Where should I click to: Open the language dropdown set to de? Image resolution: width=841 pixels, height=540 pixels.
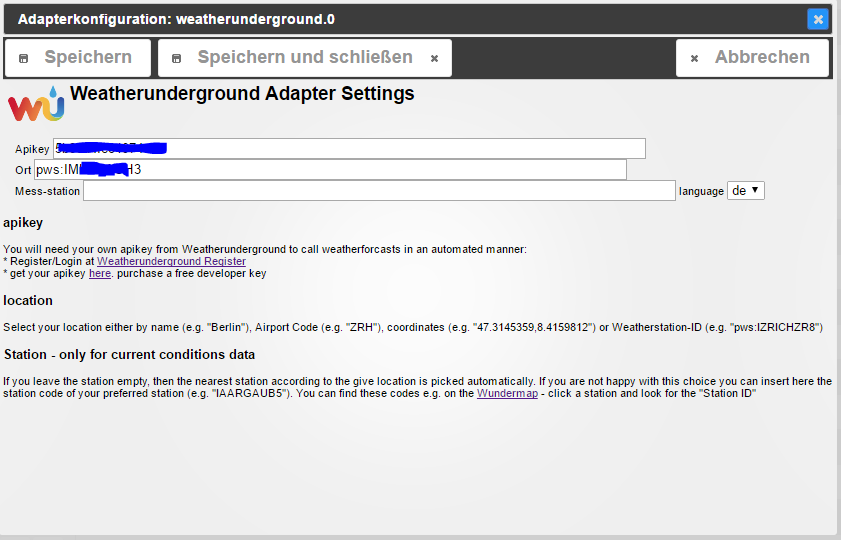[746, 190]
